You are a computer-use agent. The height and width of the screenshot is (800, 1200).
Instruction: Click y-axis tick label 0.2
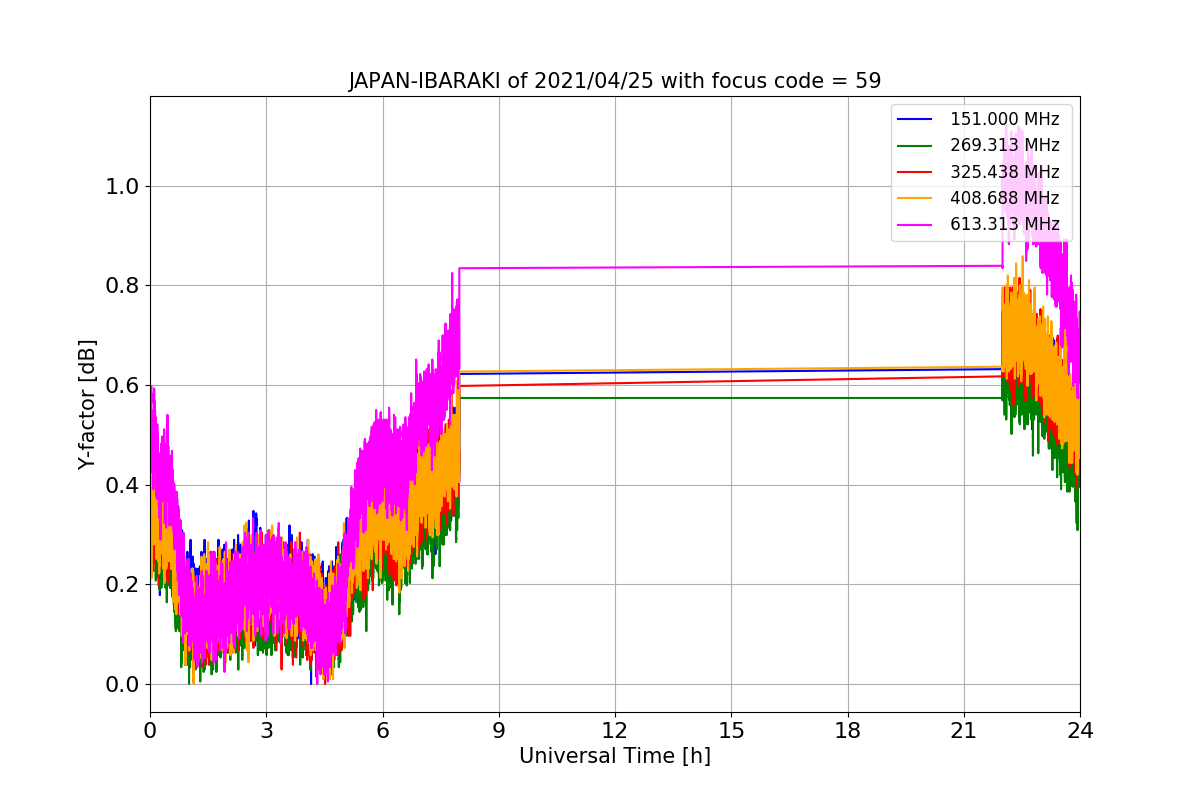pos(123,585)
